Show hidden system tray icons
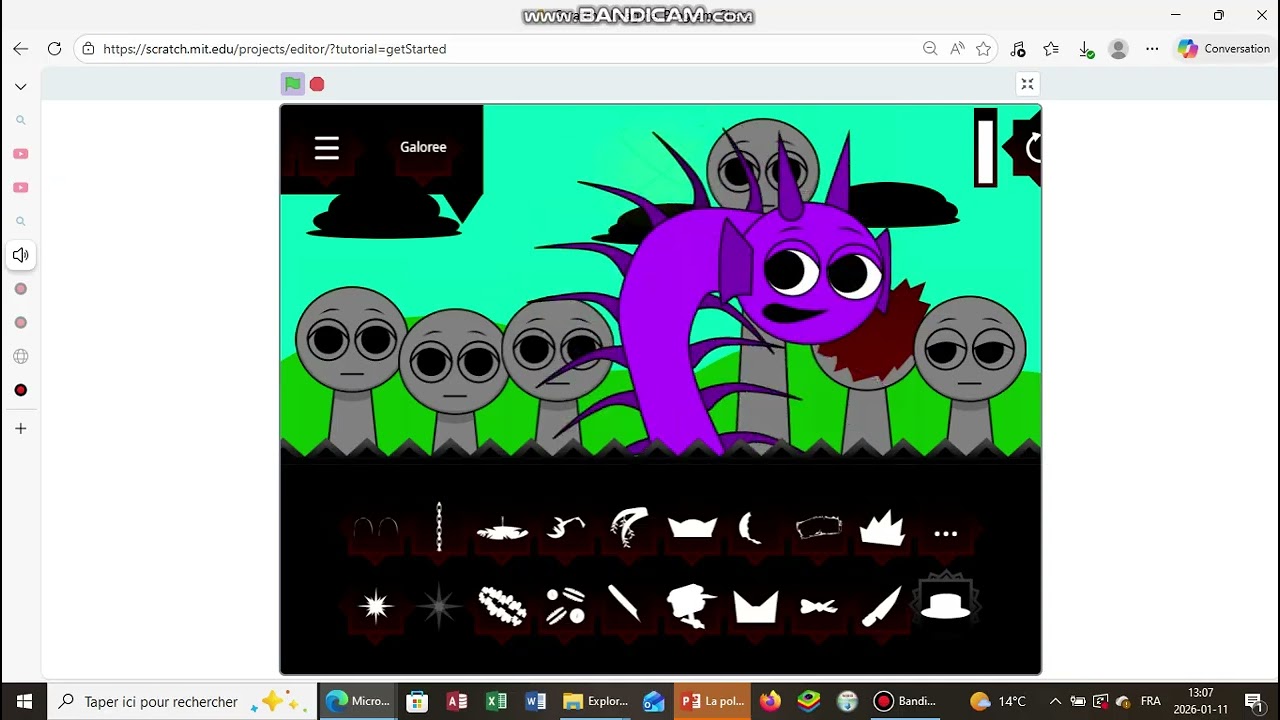This screenshot has width=1280, height=720. [1055, 701]
